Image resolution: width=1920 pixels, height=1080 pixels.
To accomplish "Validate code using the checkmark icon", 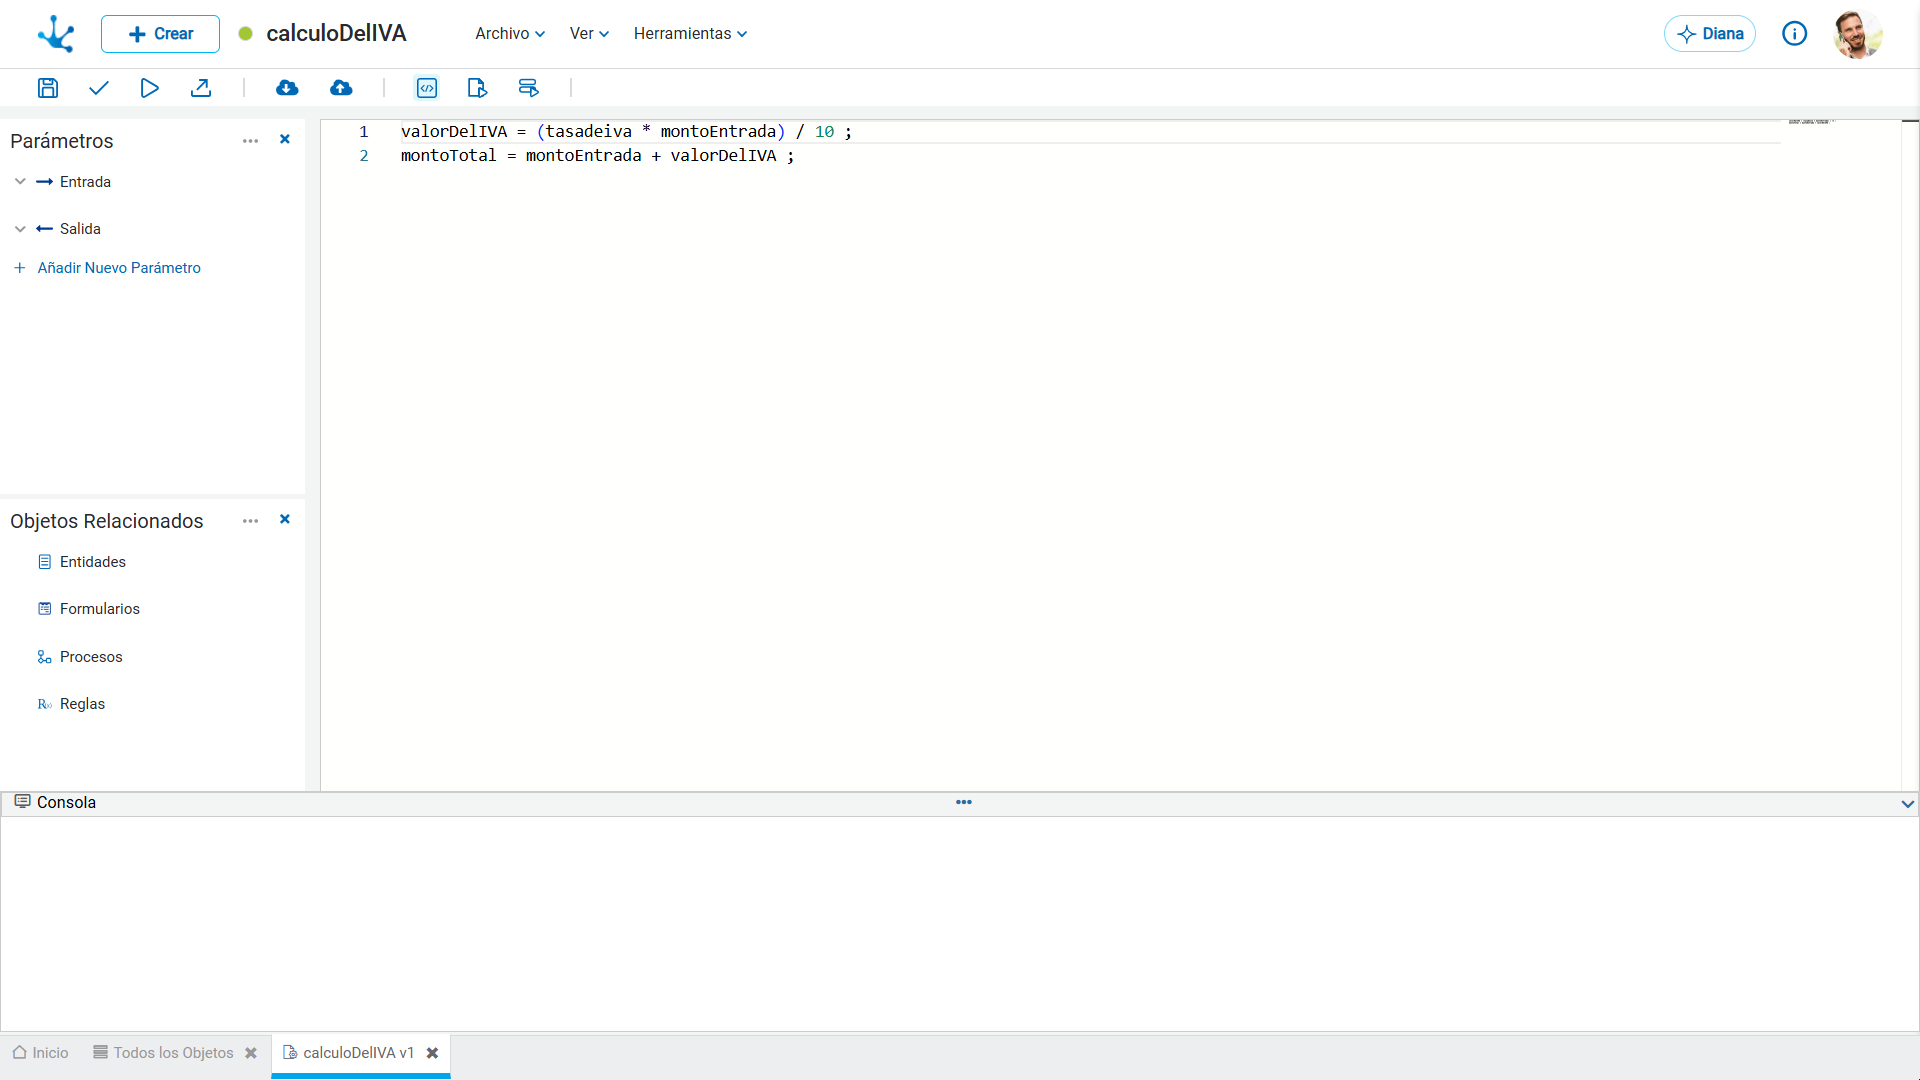I will tap(98, 88).
